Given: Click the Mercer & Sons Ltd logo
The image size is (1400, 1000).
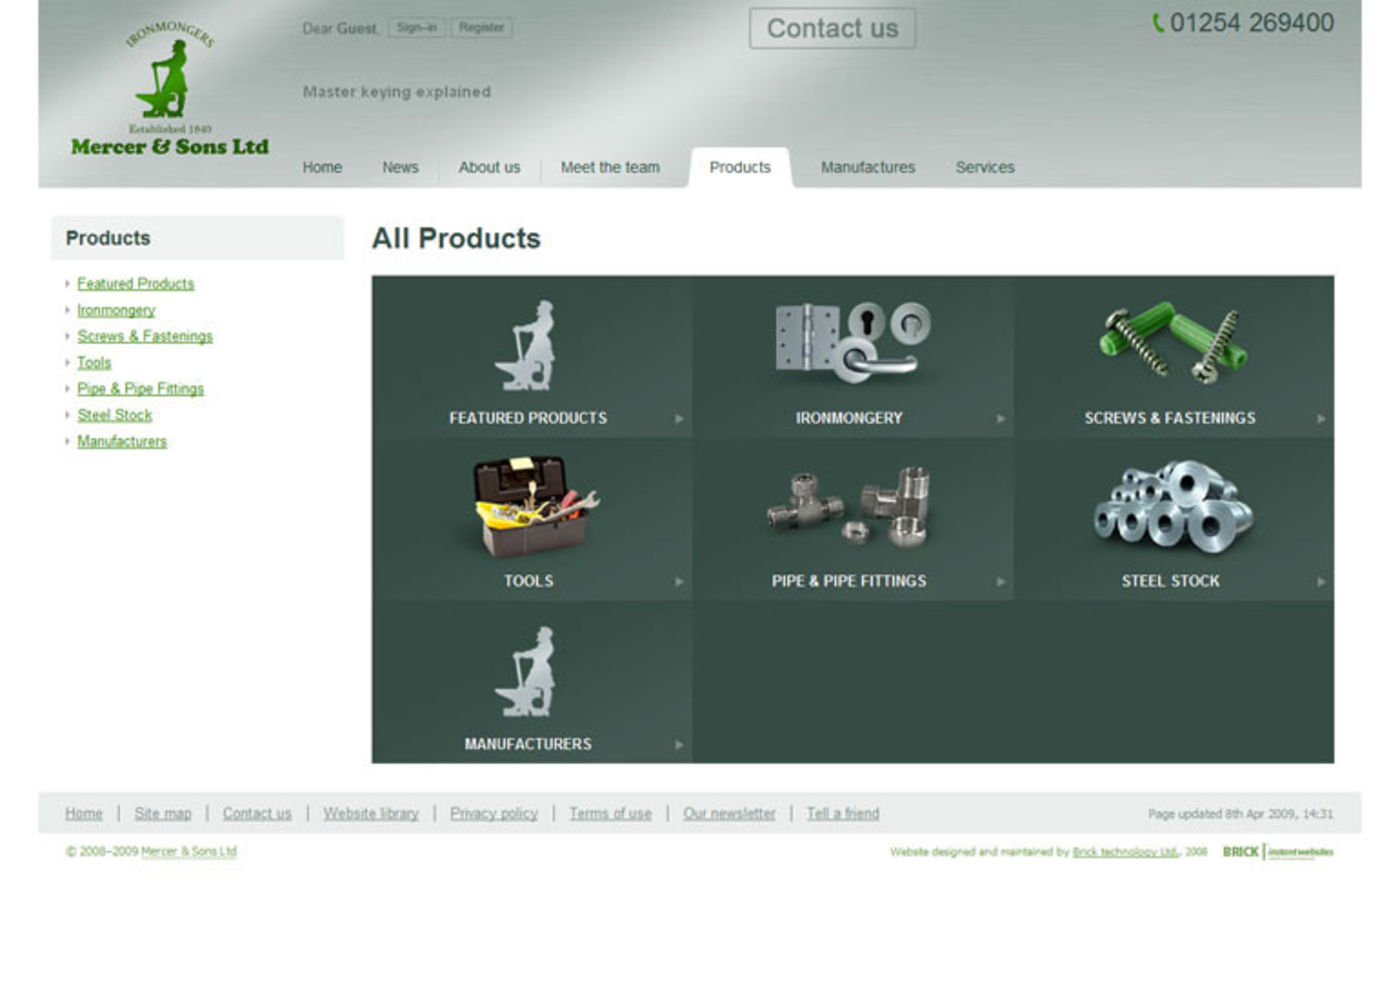Looking at the screenshot, I should pyautogui.click(x=169, y=90).
